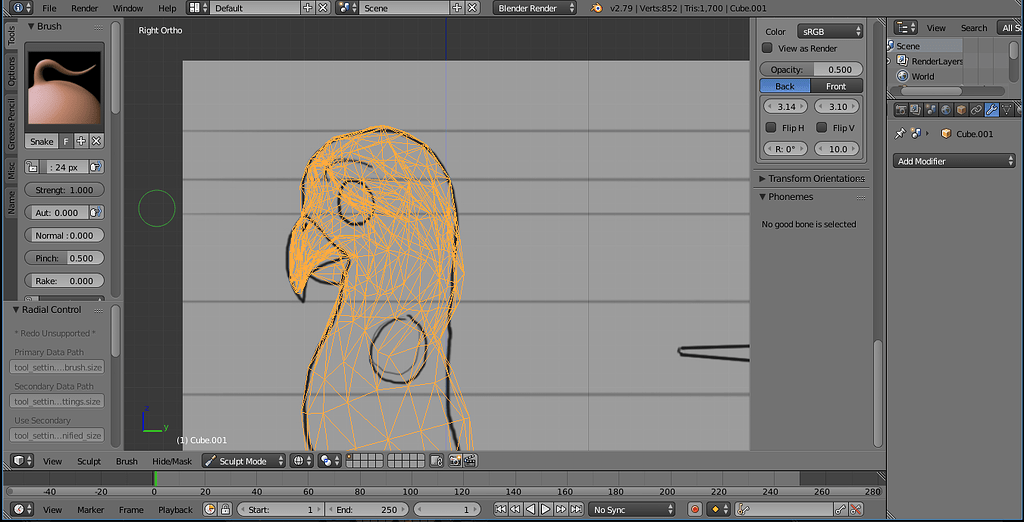Open the File menu
Viewport: 1024px width, 522px height.
click(49, 8)
